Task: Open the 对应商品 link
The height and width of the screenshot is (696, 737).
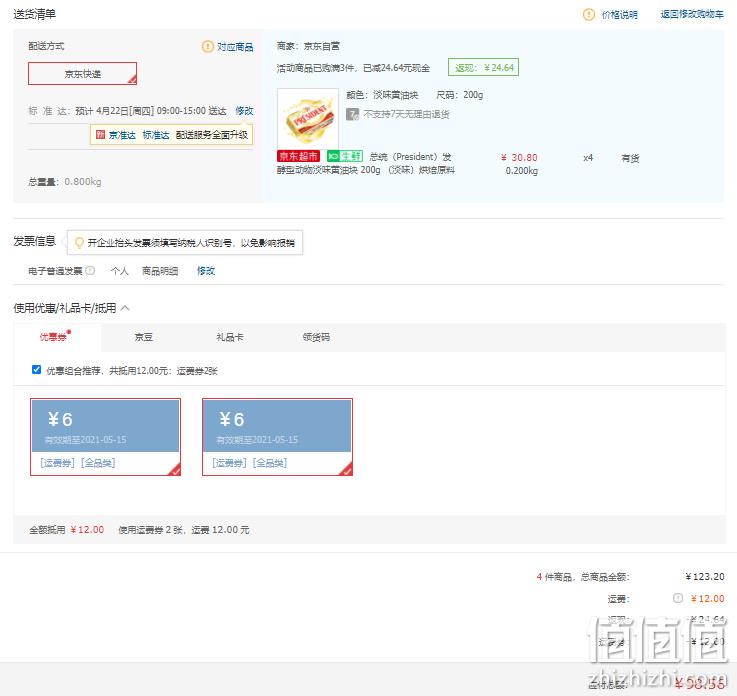Action: 235,47
